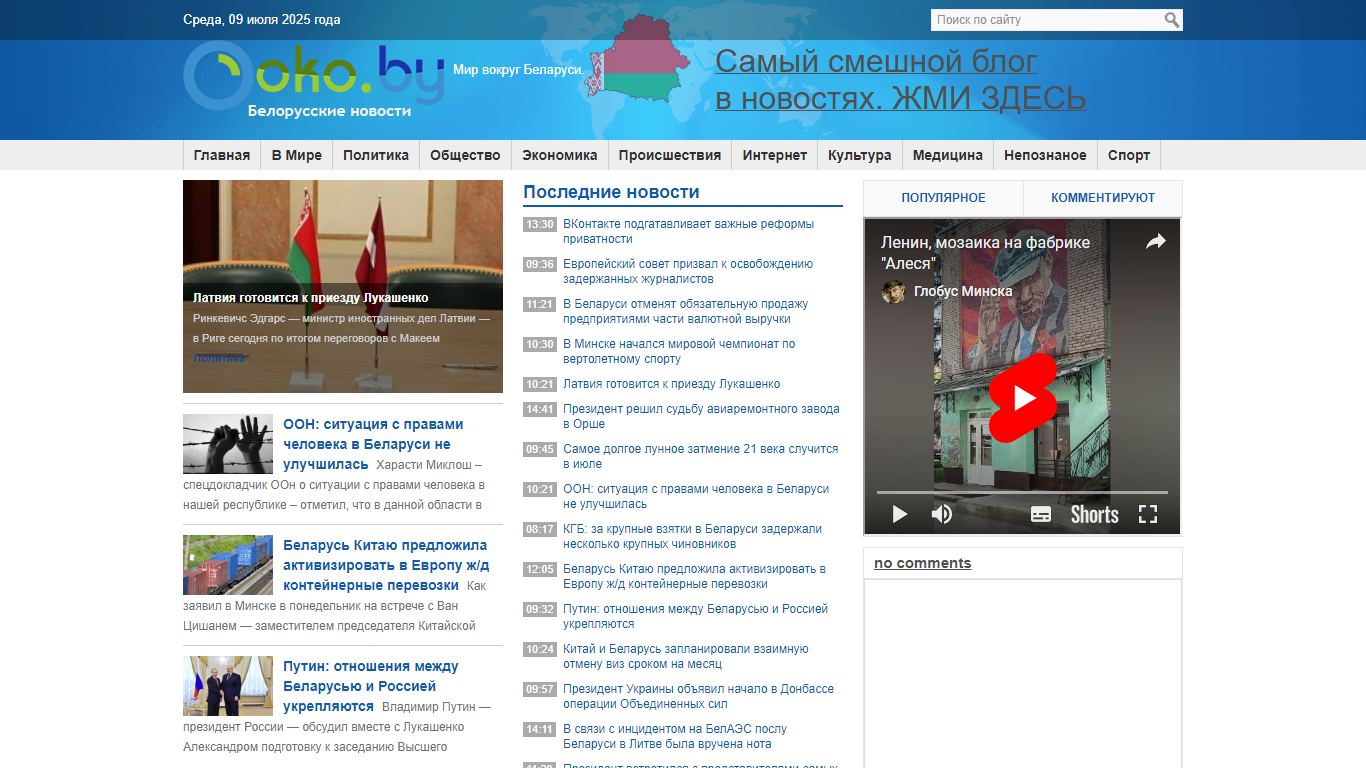Go to the Спорт section
This screenshot has width=1366, height=768.
(x=1129, y=155)
